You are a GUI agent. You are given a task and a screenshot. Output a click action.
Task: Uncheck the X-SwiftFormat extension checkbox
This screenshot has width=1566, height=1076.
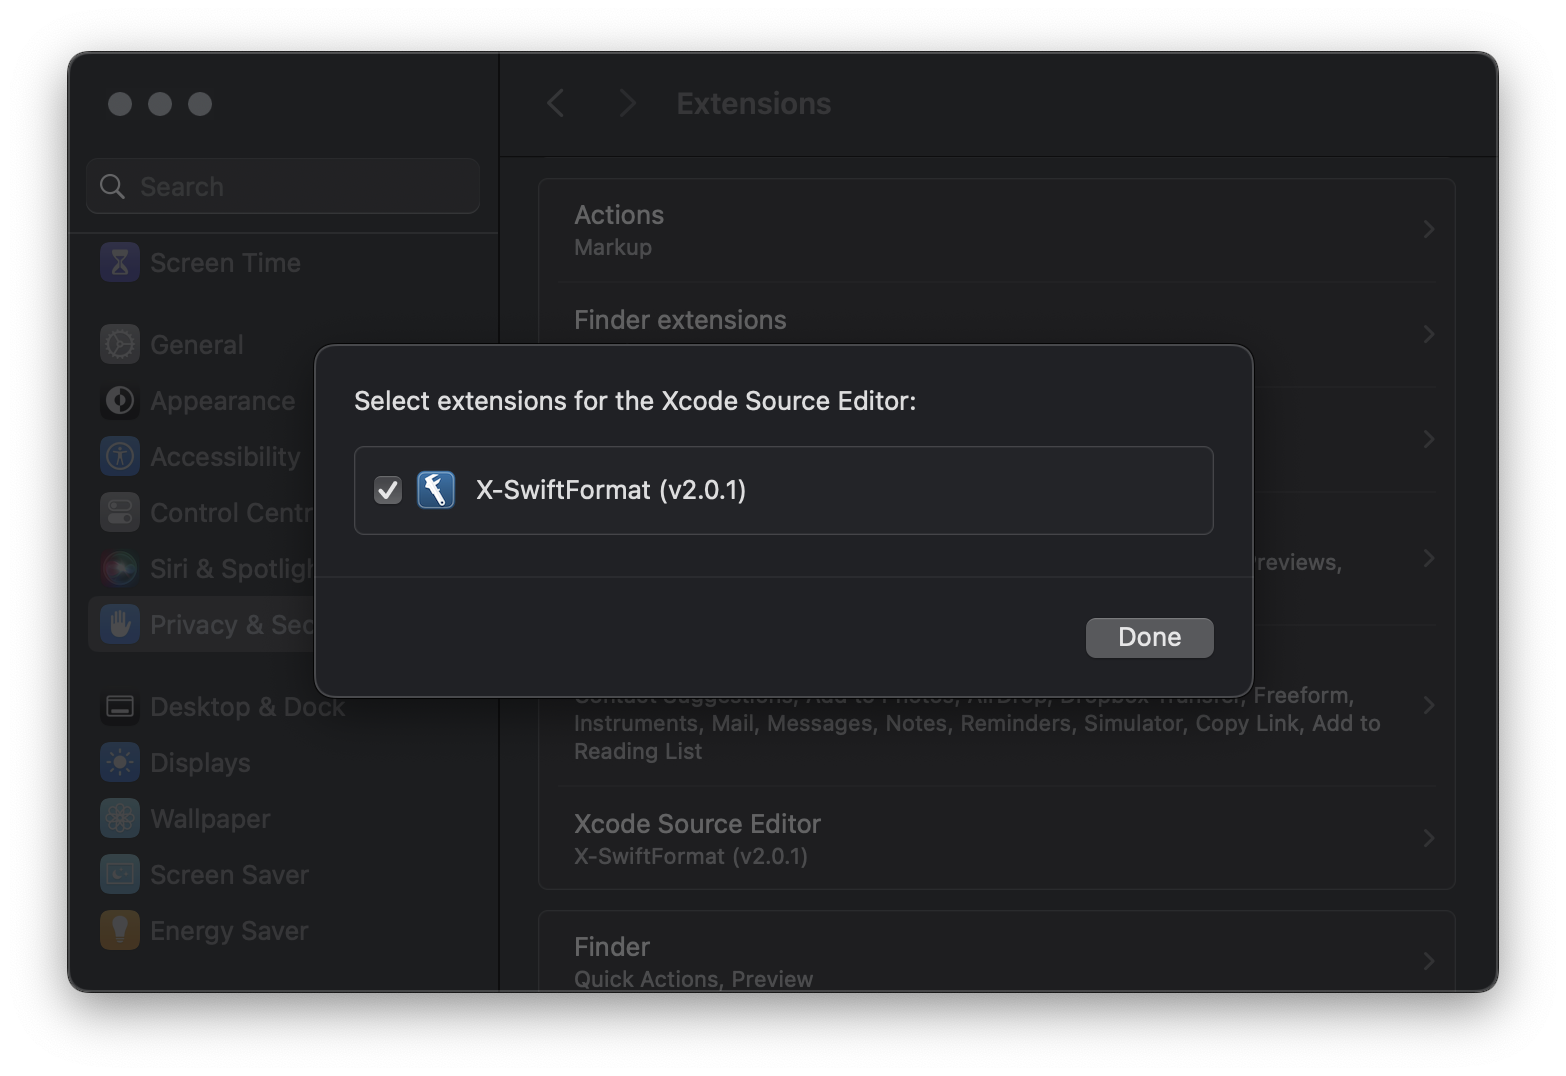(x=388, y=490)
